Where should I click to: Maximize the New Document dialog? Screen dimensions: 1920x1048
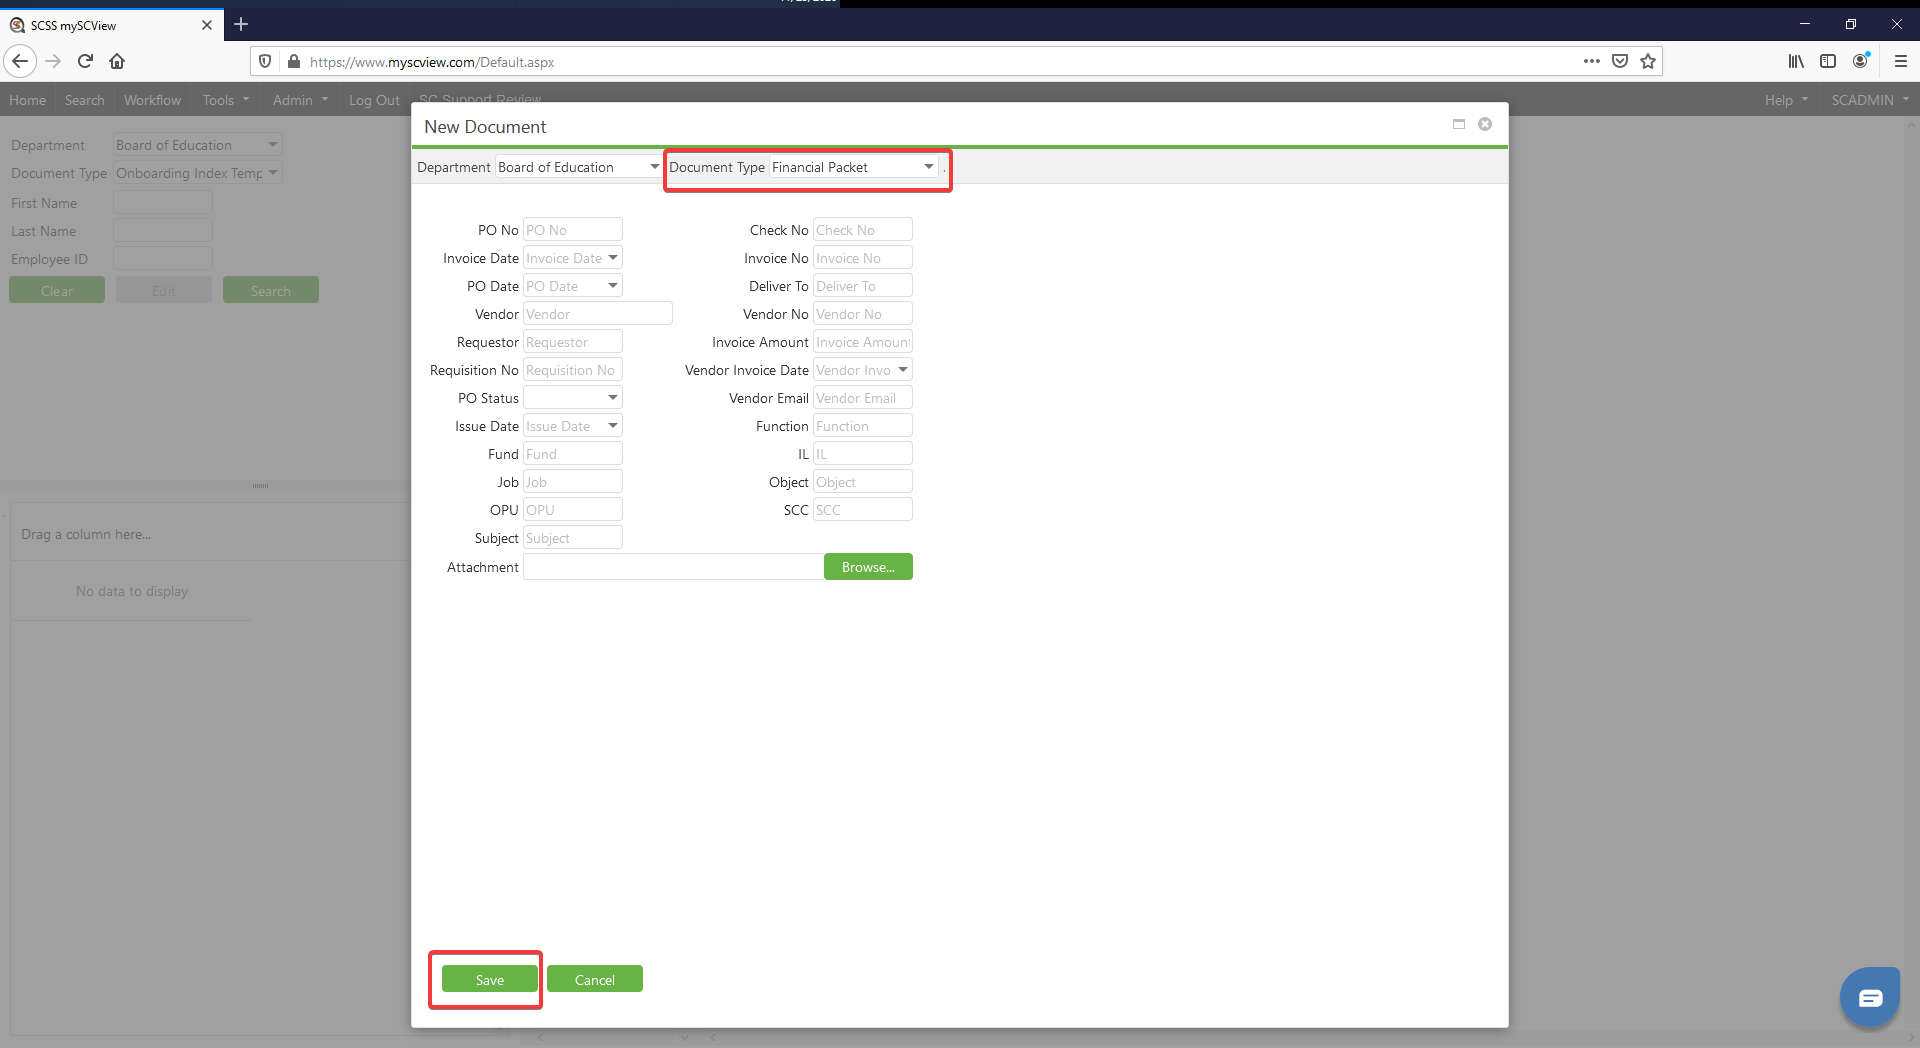(x=1458, y=124)
